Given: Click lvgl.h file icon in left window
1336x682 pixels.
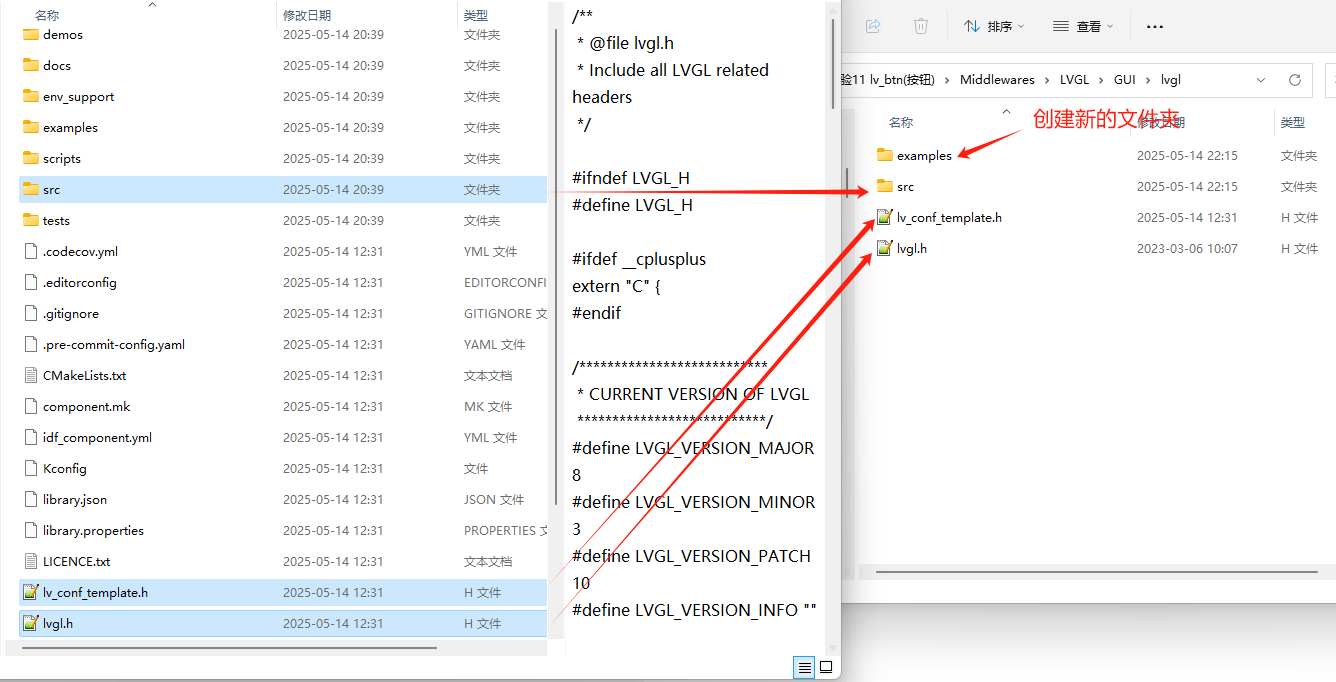Looking at the screenshot, I should tap(30, 624).
